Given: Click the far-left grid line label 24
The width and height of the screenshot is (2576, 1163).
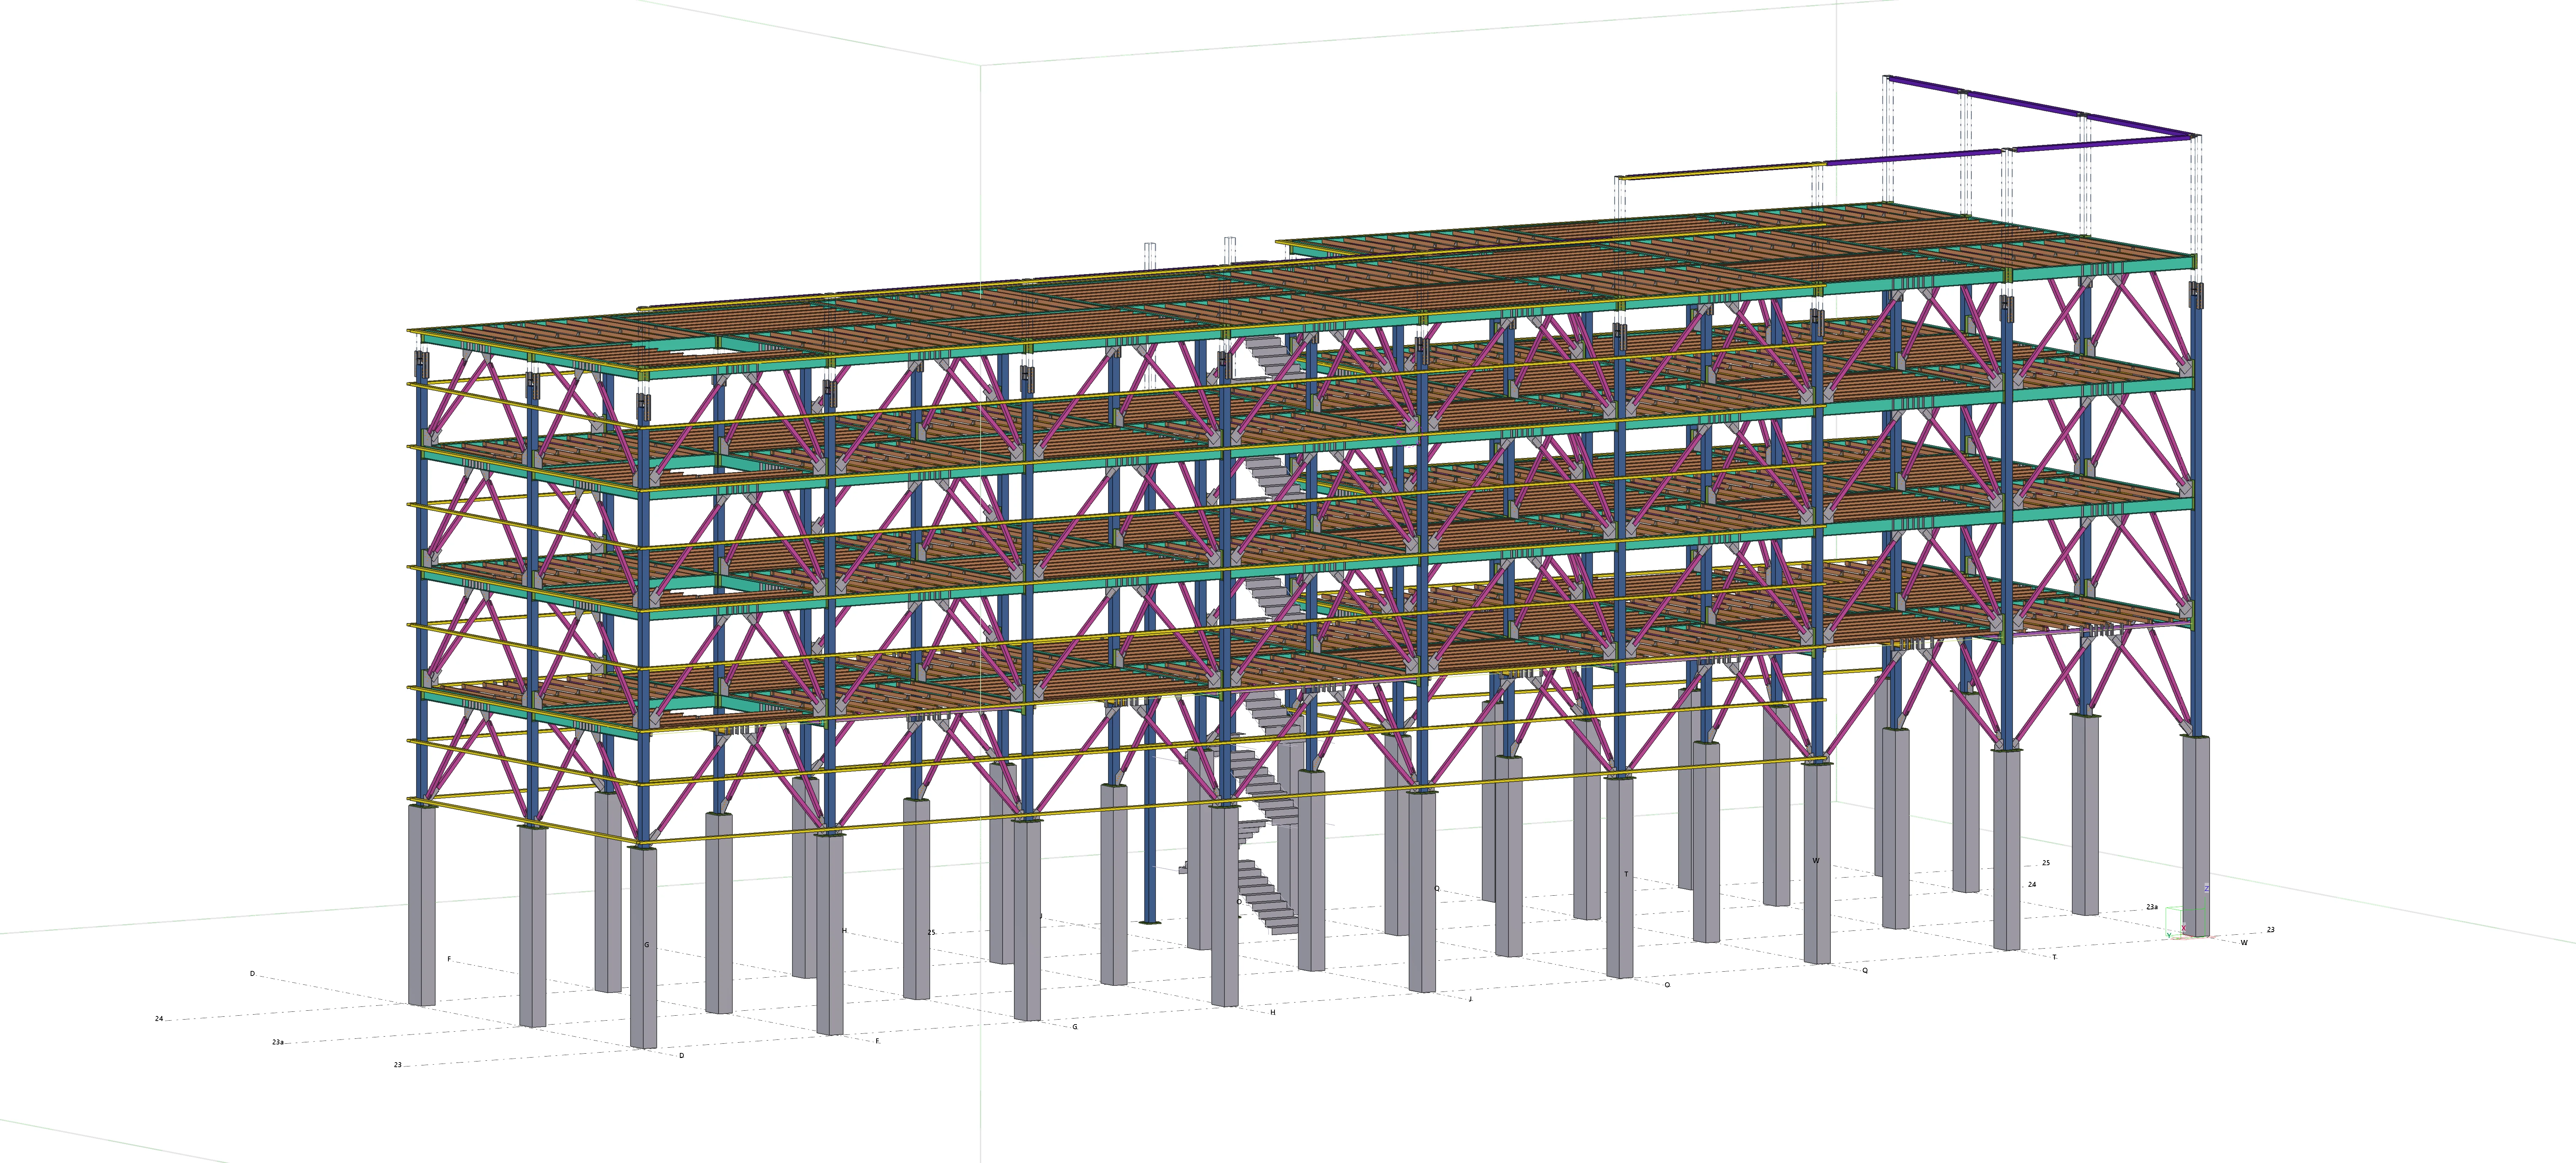Looking at the screenshot, I should tap(159, 1018).
